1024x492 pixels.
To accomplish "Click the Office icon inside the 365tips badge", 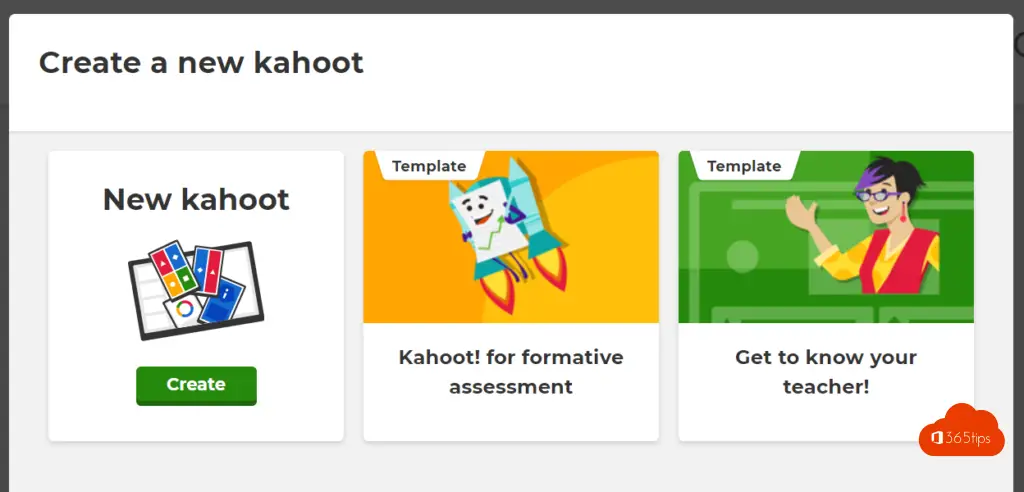I will (936, 438).
